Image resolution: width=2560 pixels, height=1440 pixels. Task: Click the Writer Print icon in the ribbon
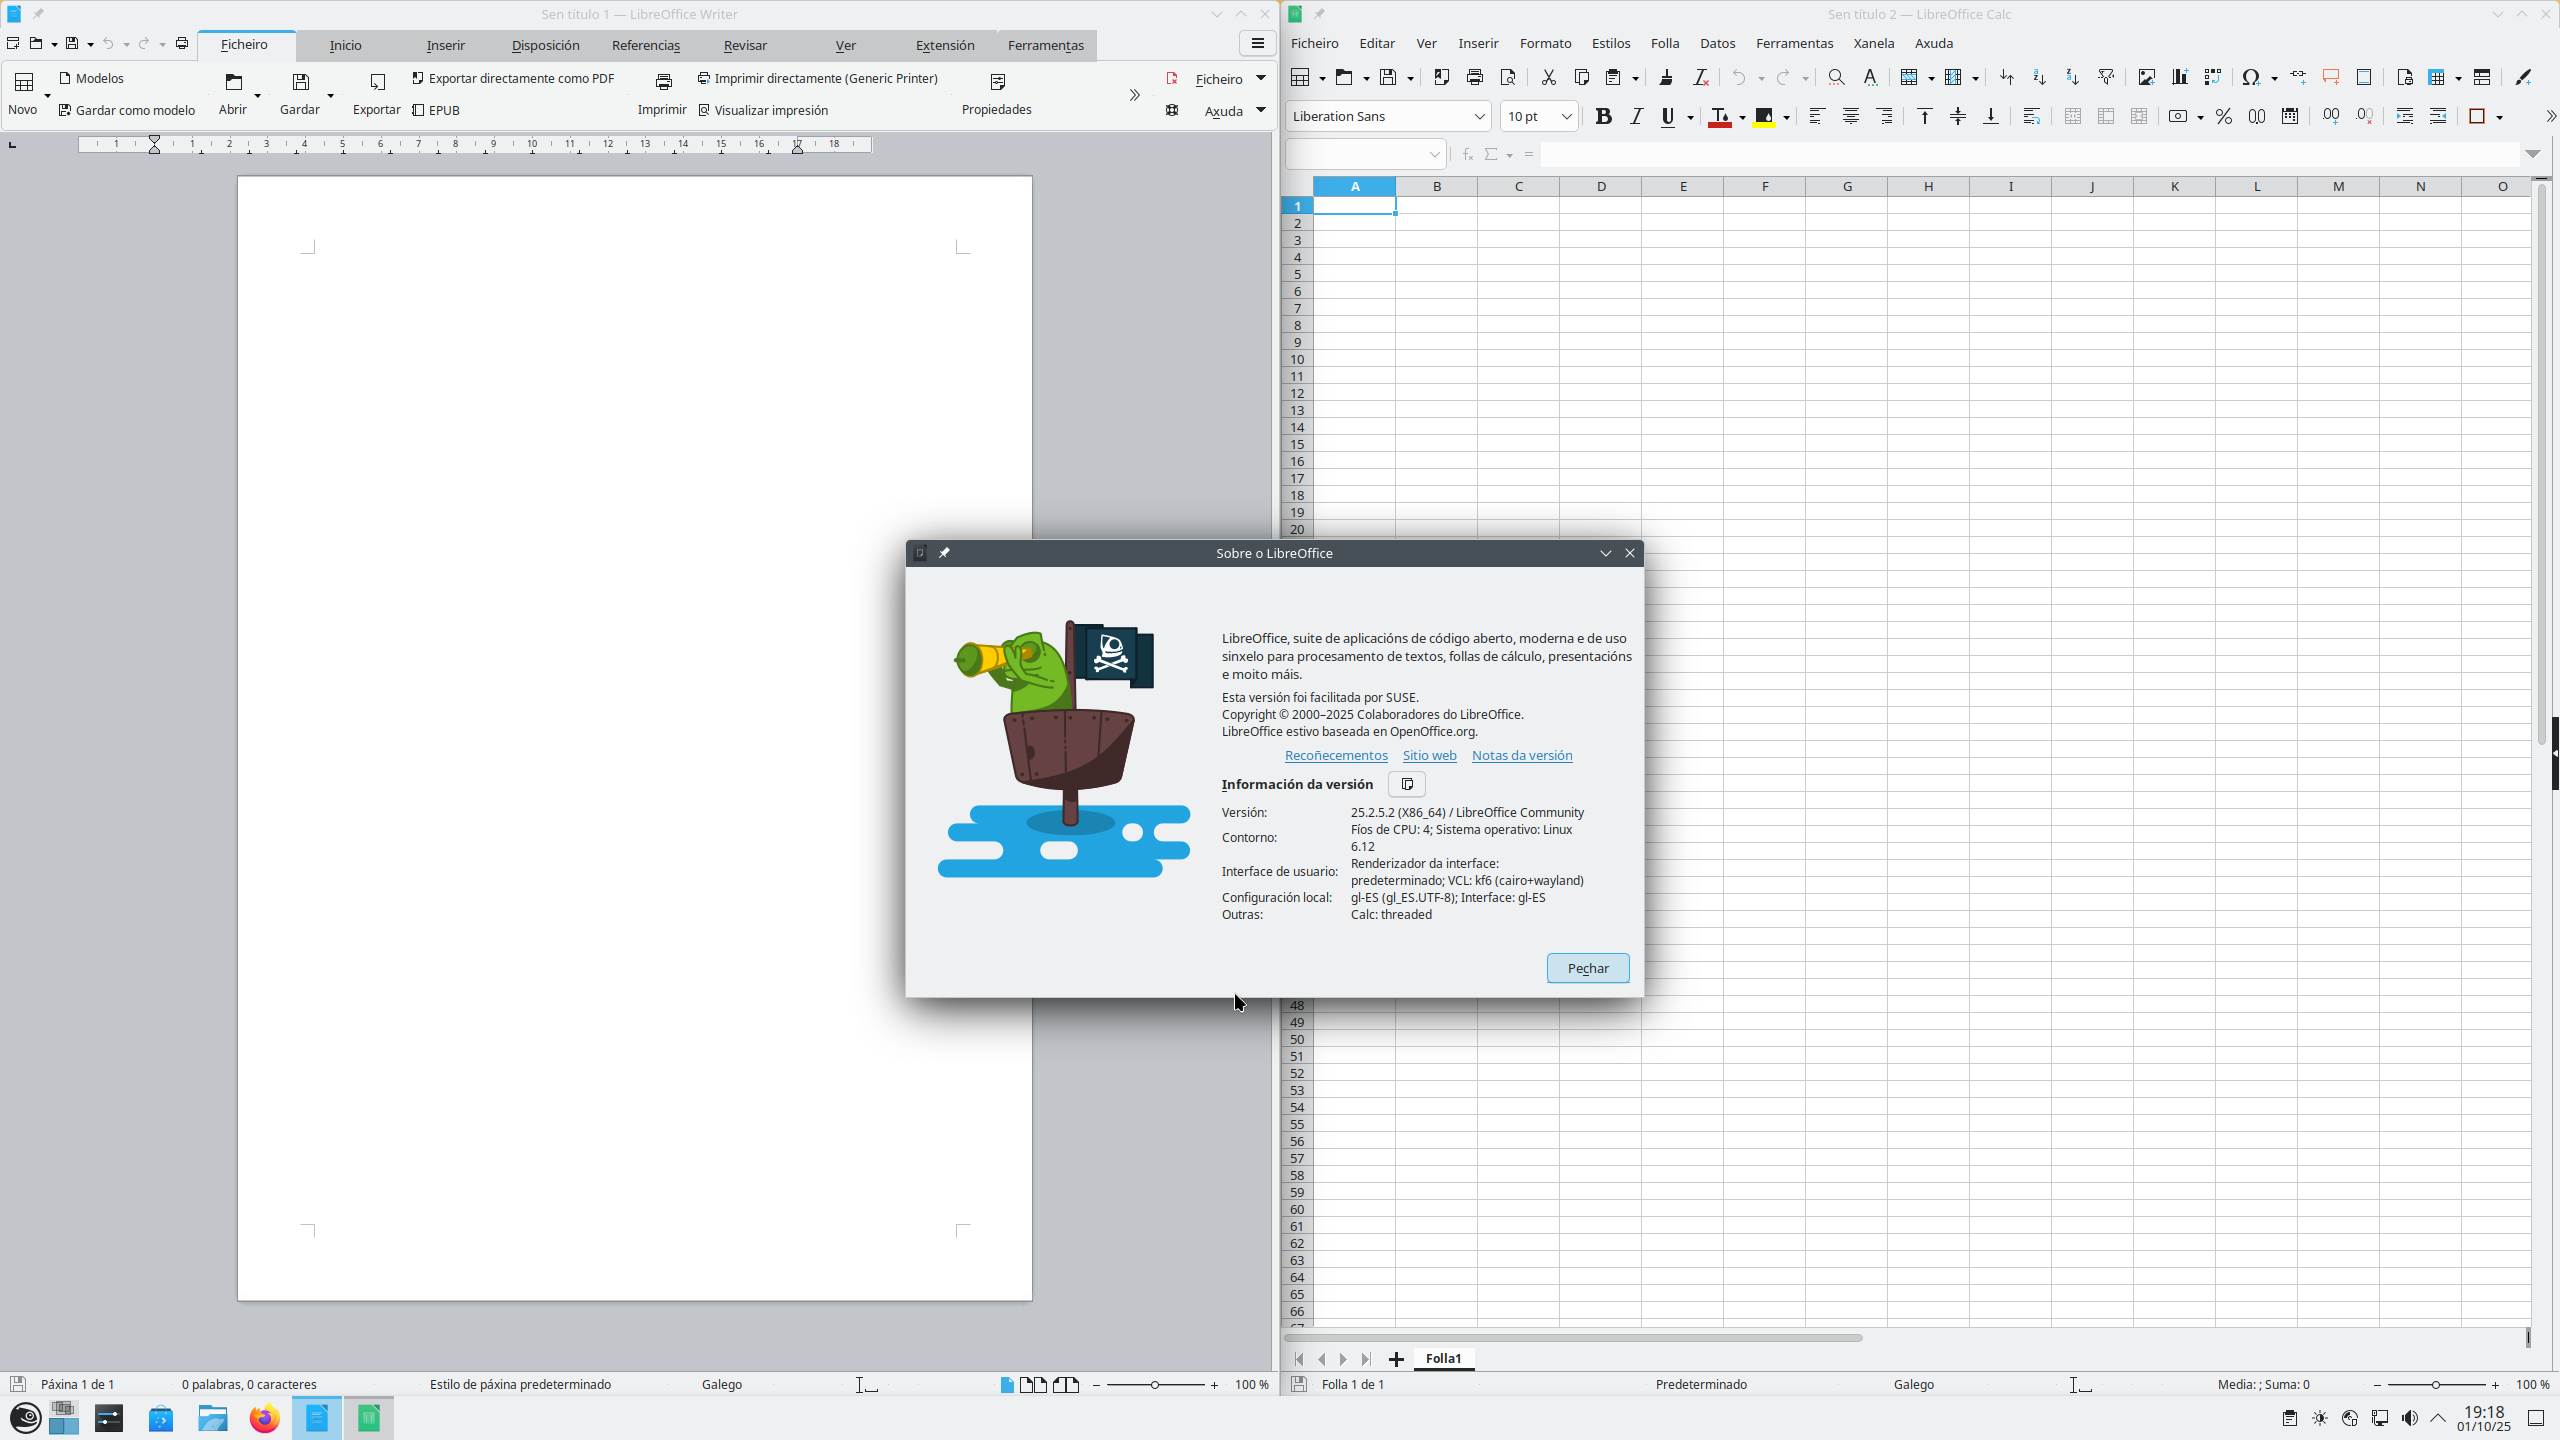[663, 82]
